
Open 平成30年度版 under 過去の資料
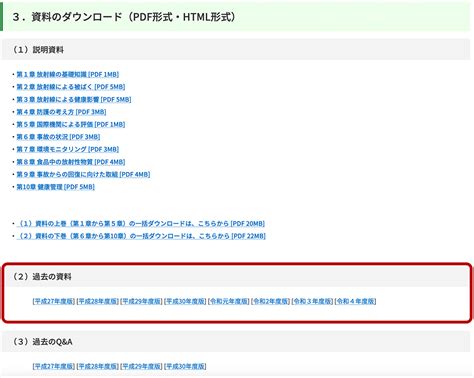[x=185, y=301]
